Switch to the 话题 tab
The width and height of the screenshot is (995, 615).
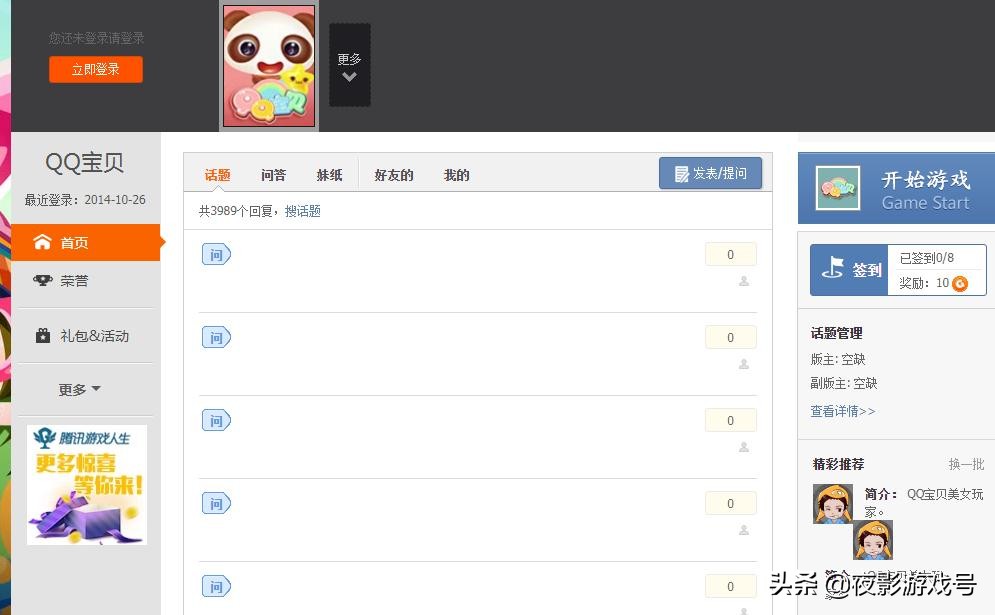point(218,175)
